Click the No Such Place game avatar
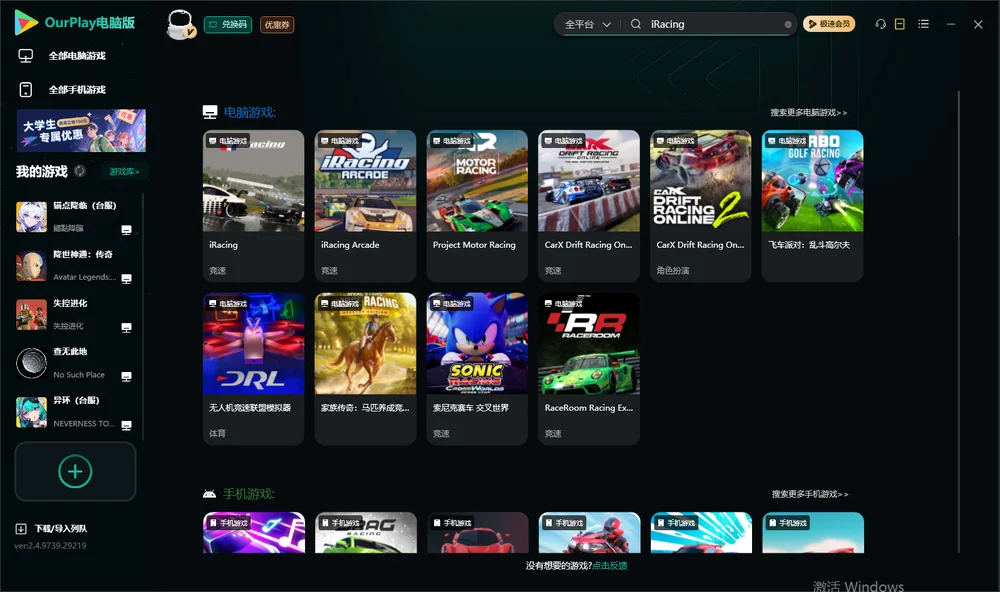 [x=31, y=363]
